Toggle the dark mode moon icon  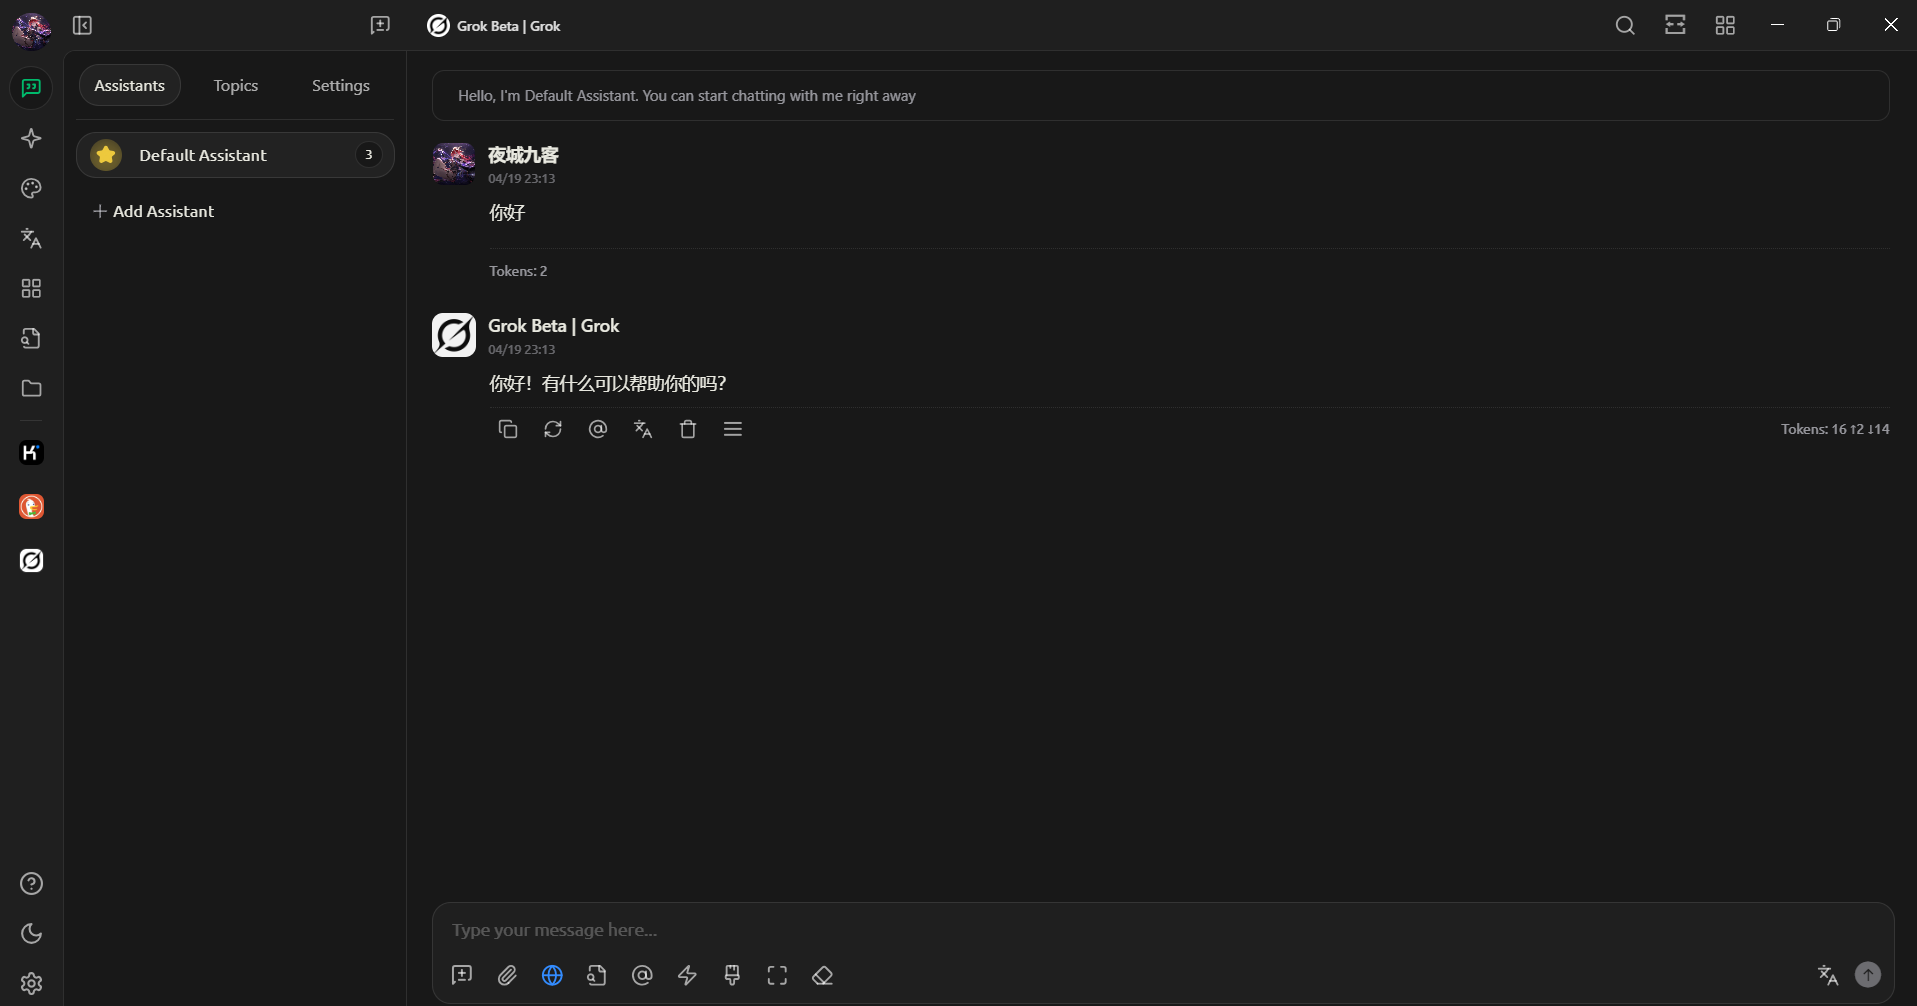click(31, 934)
